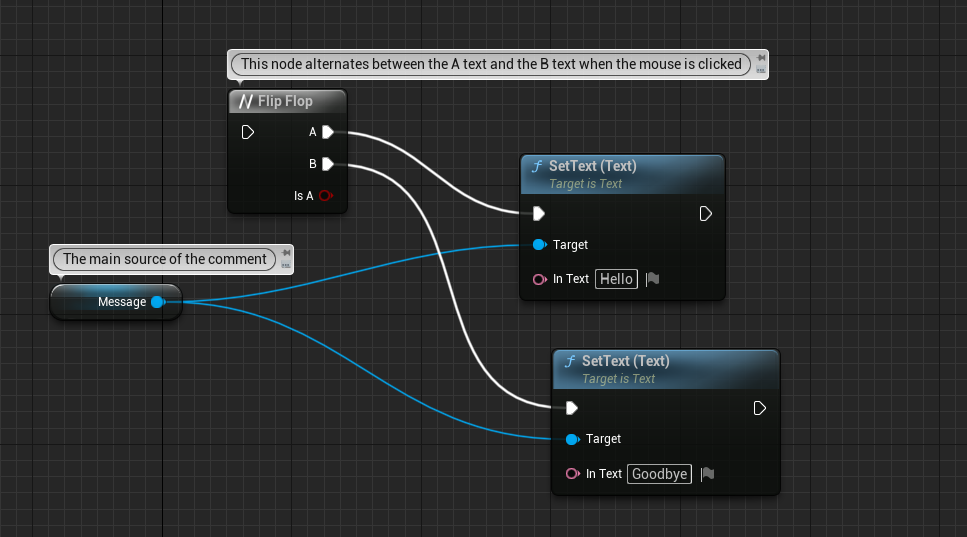Click Flip Flop A output execution pin

point(328,132)
